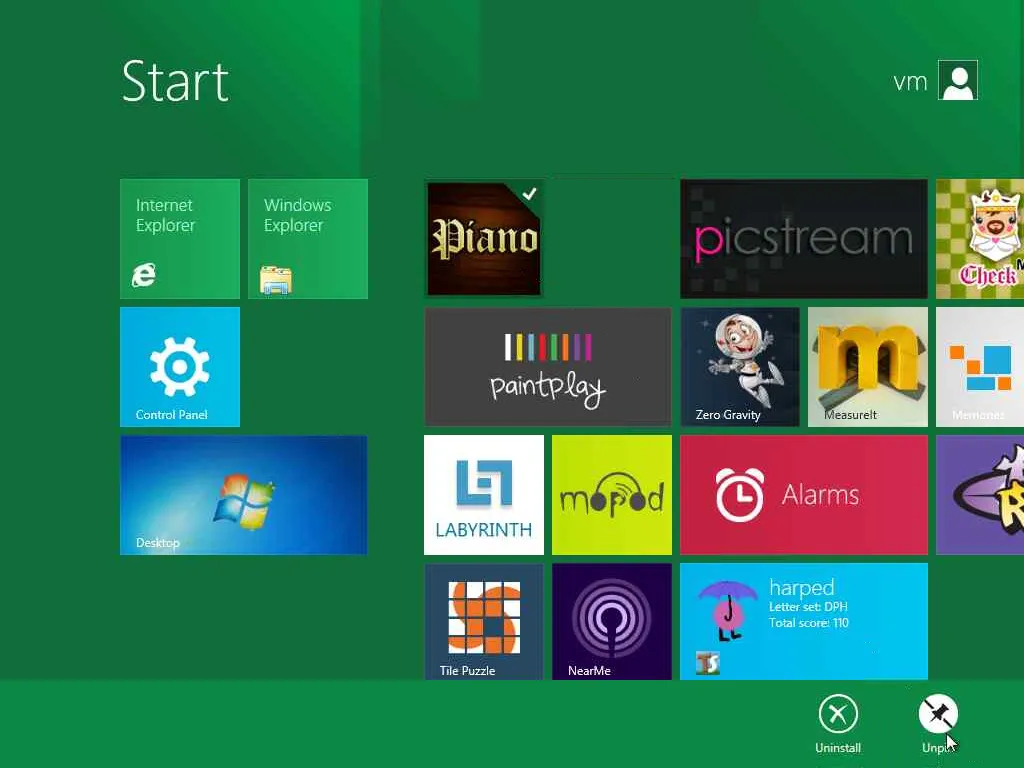
Task: Open the Control Panel gear tile
Action: [x=180, y=366]
